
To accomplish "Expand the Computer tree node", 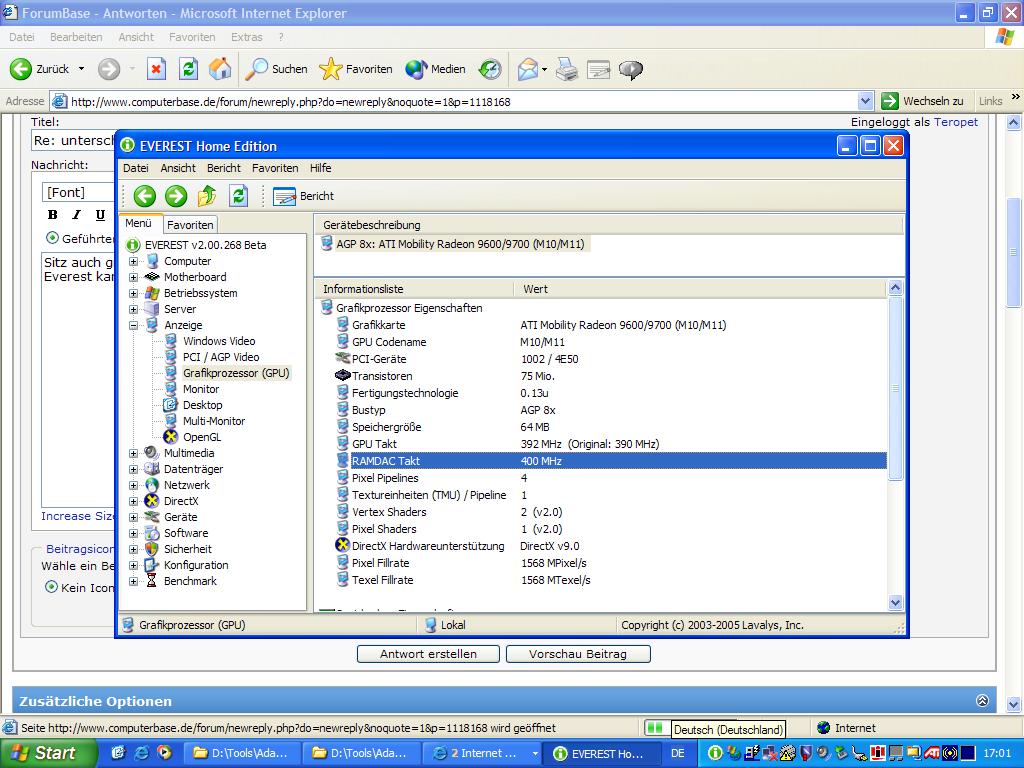I will pos(133,261).
